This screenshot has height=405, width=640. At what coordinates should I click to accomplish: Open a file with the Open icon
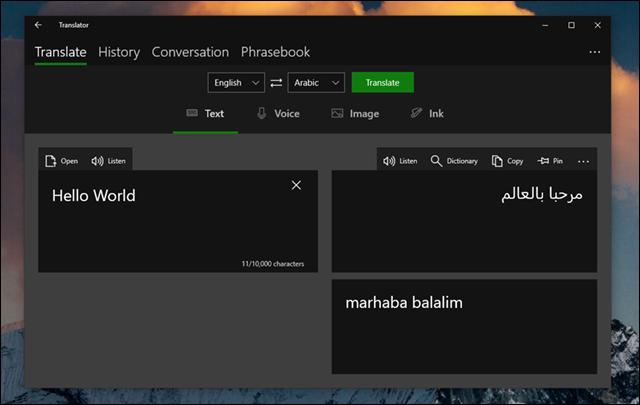pos(61,160)
